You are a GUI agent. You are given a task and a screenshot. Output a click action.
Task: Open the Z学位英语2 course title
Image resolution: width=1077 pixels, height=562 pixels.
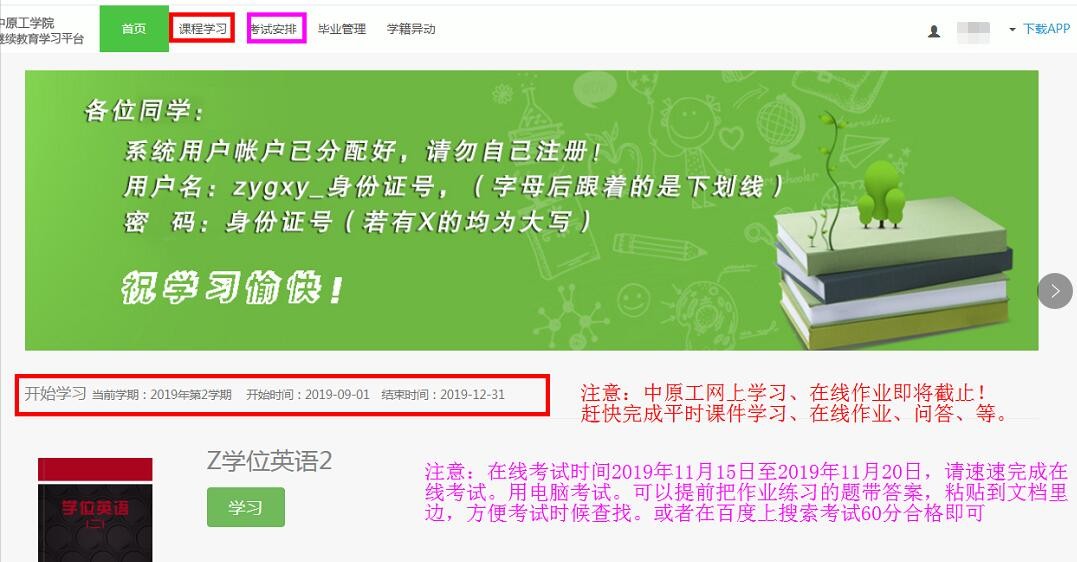pyautogui.click(x=269, y=460)
